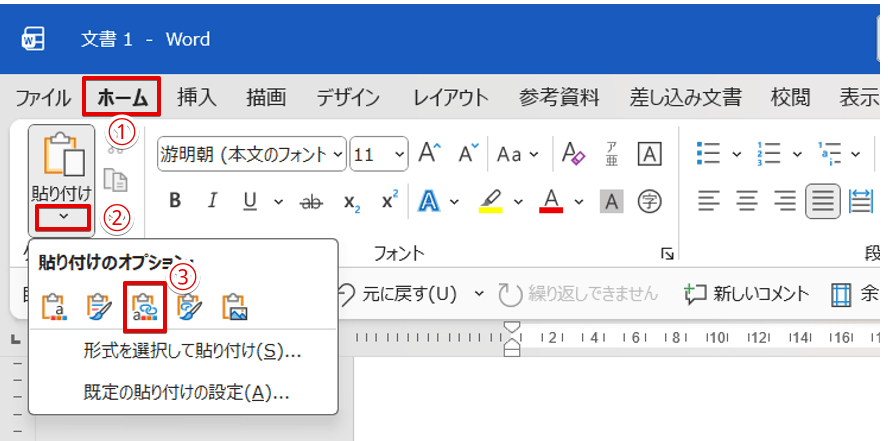Center align text
888x441 pixels.
pyautogui.click(x=747, y=201)
